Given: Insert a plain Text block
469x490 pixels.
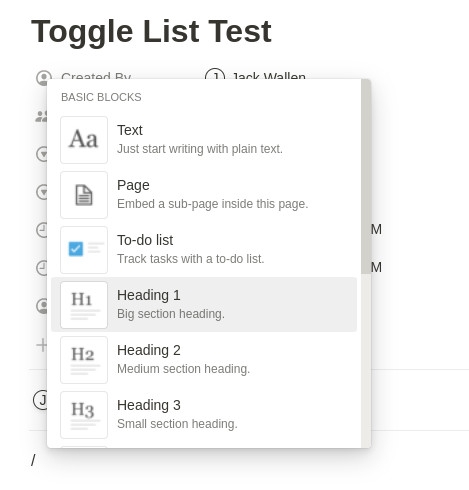Looking at the screenshot, I should click(x=204, y=139).
